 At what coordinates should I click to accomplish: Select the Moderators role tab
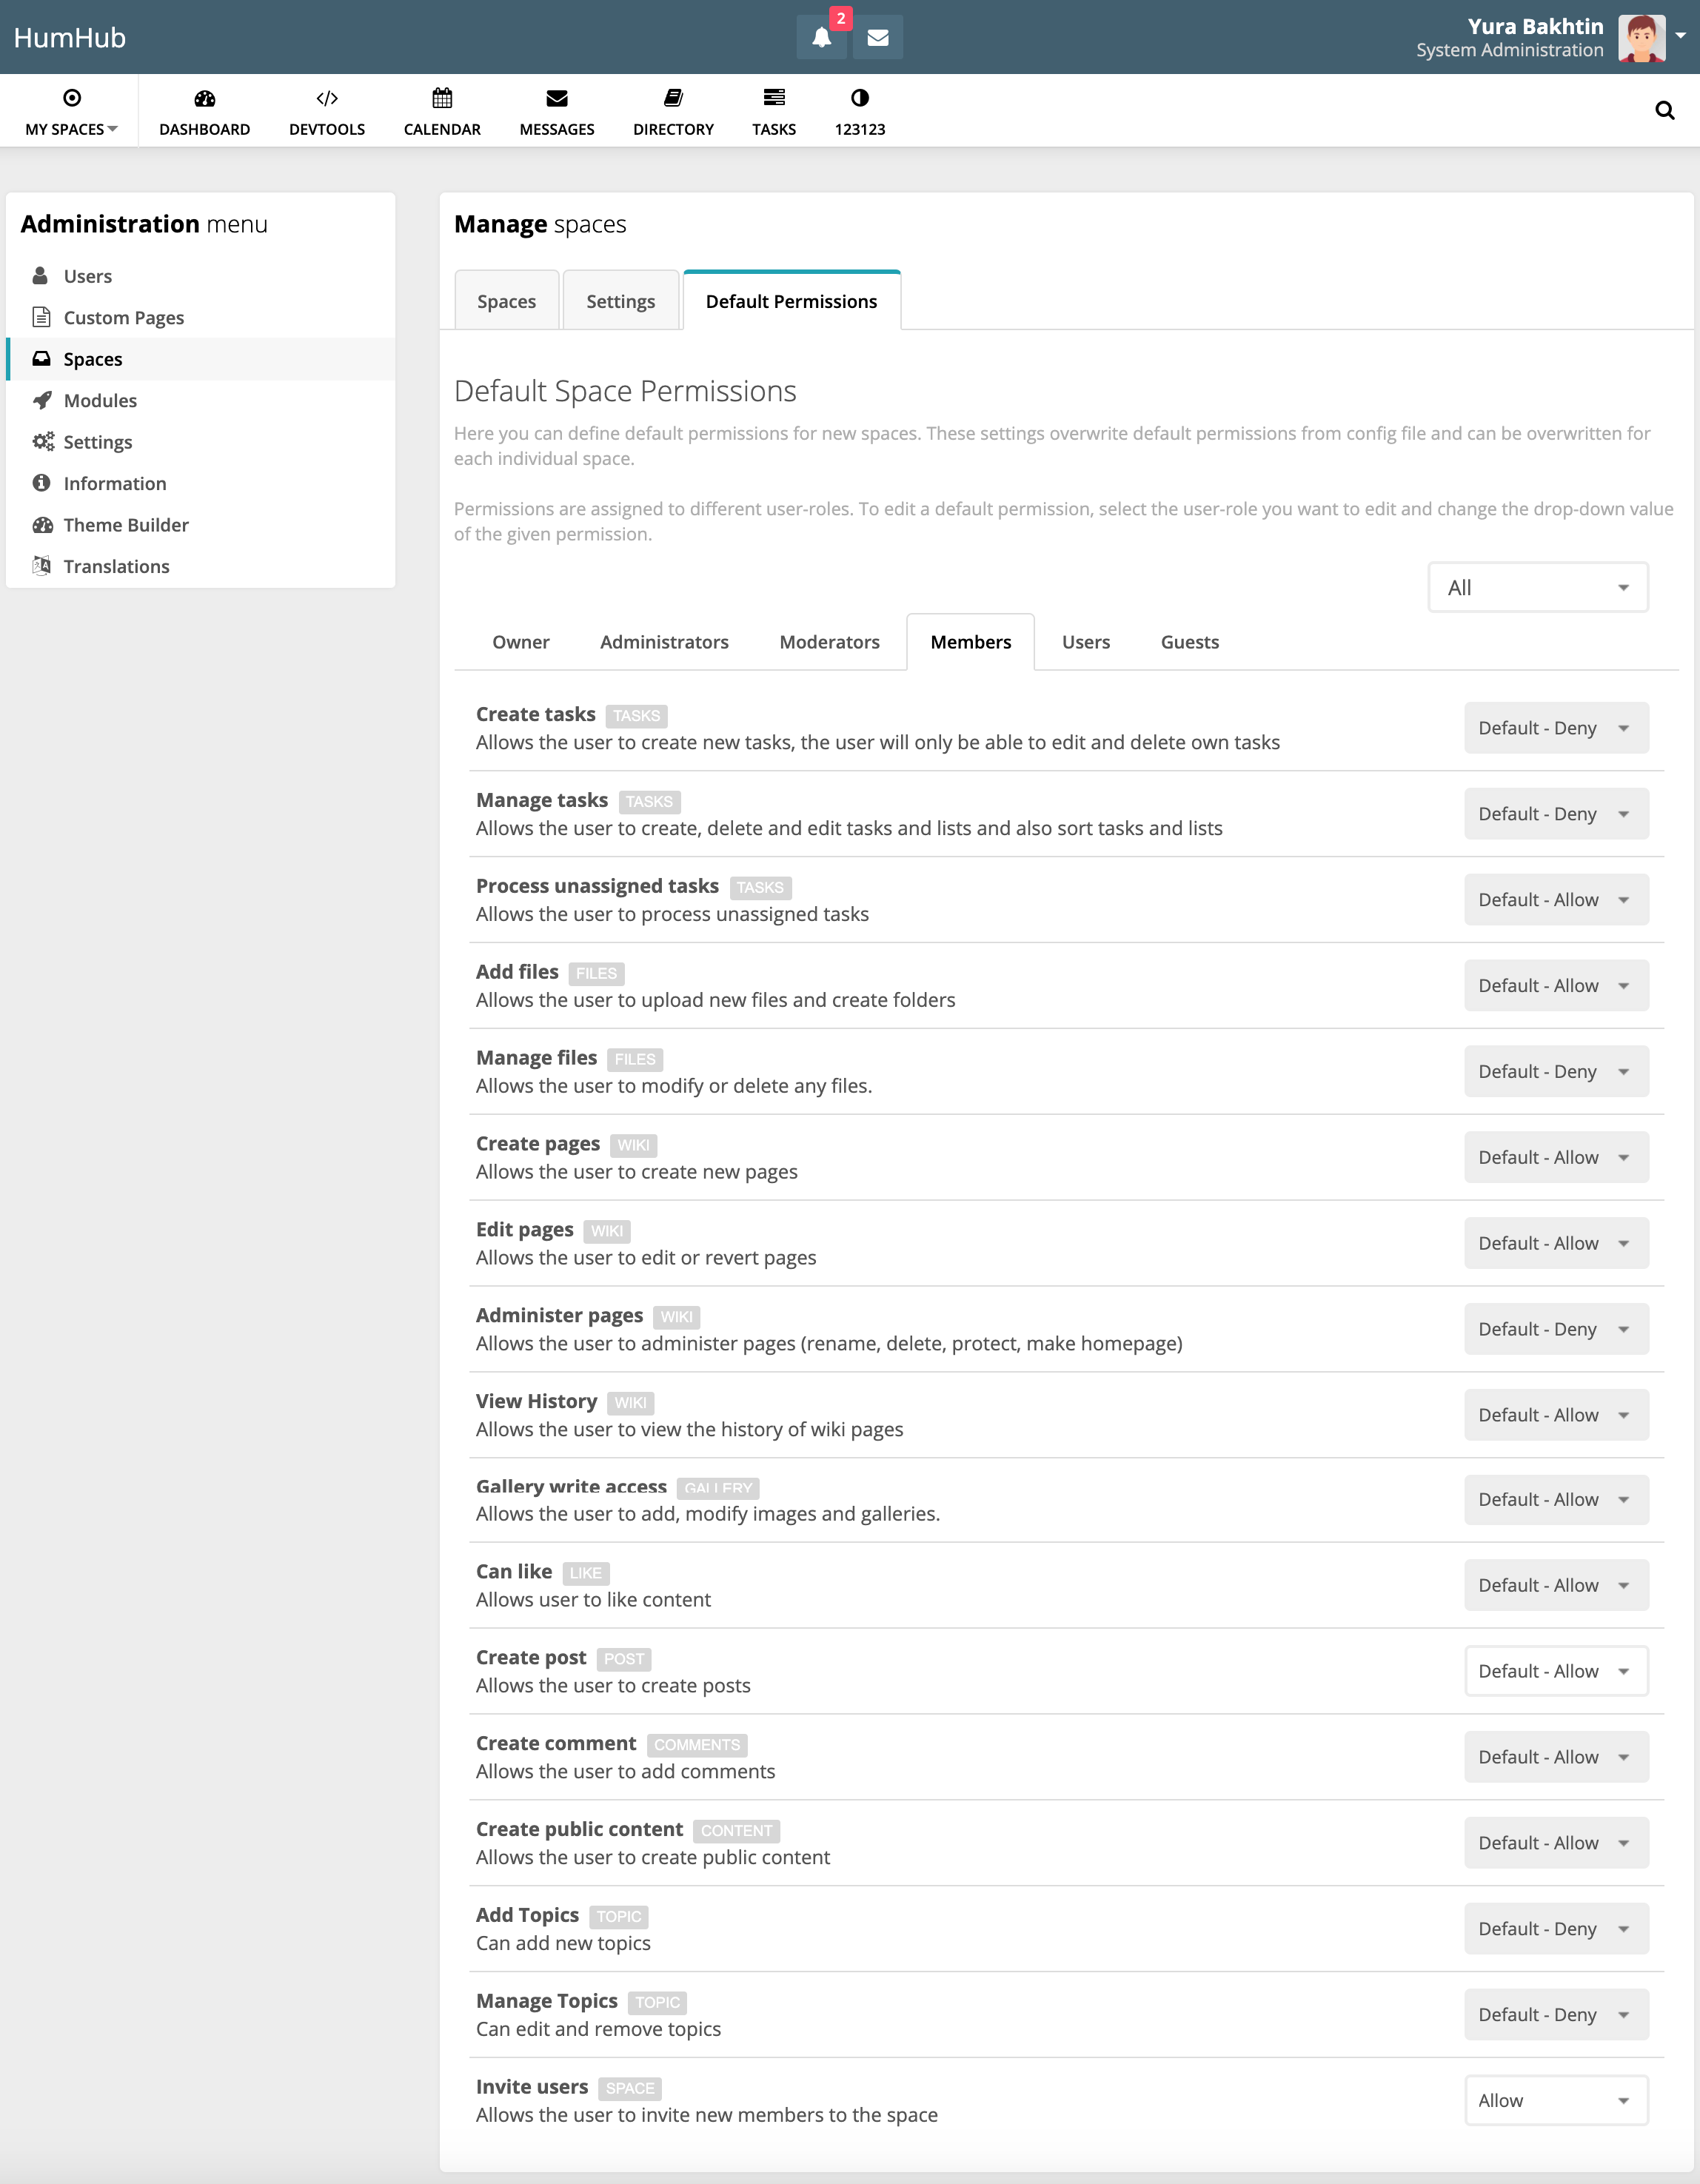[829, 641]
